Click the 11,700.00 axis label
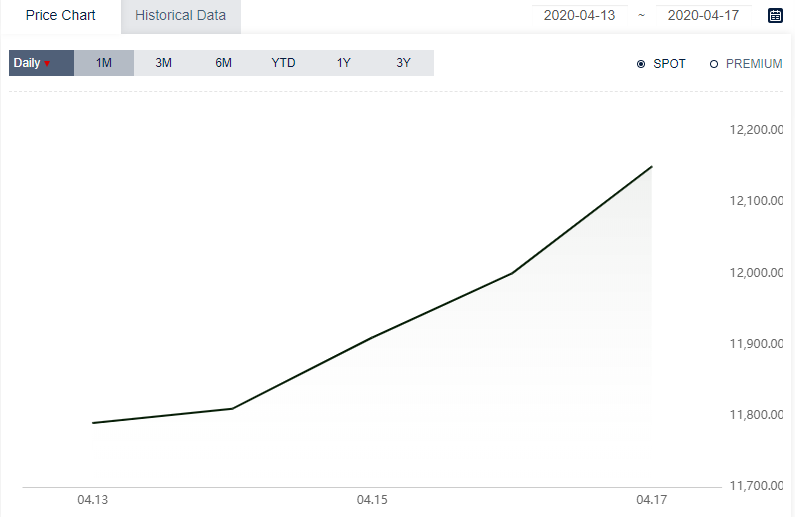This screenshot has width=795, height=517. click(756, 486)
